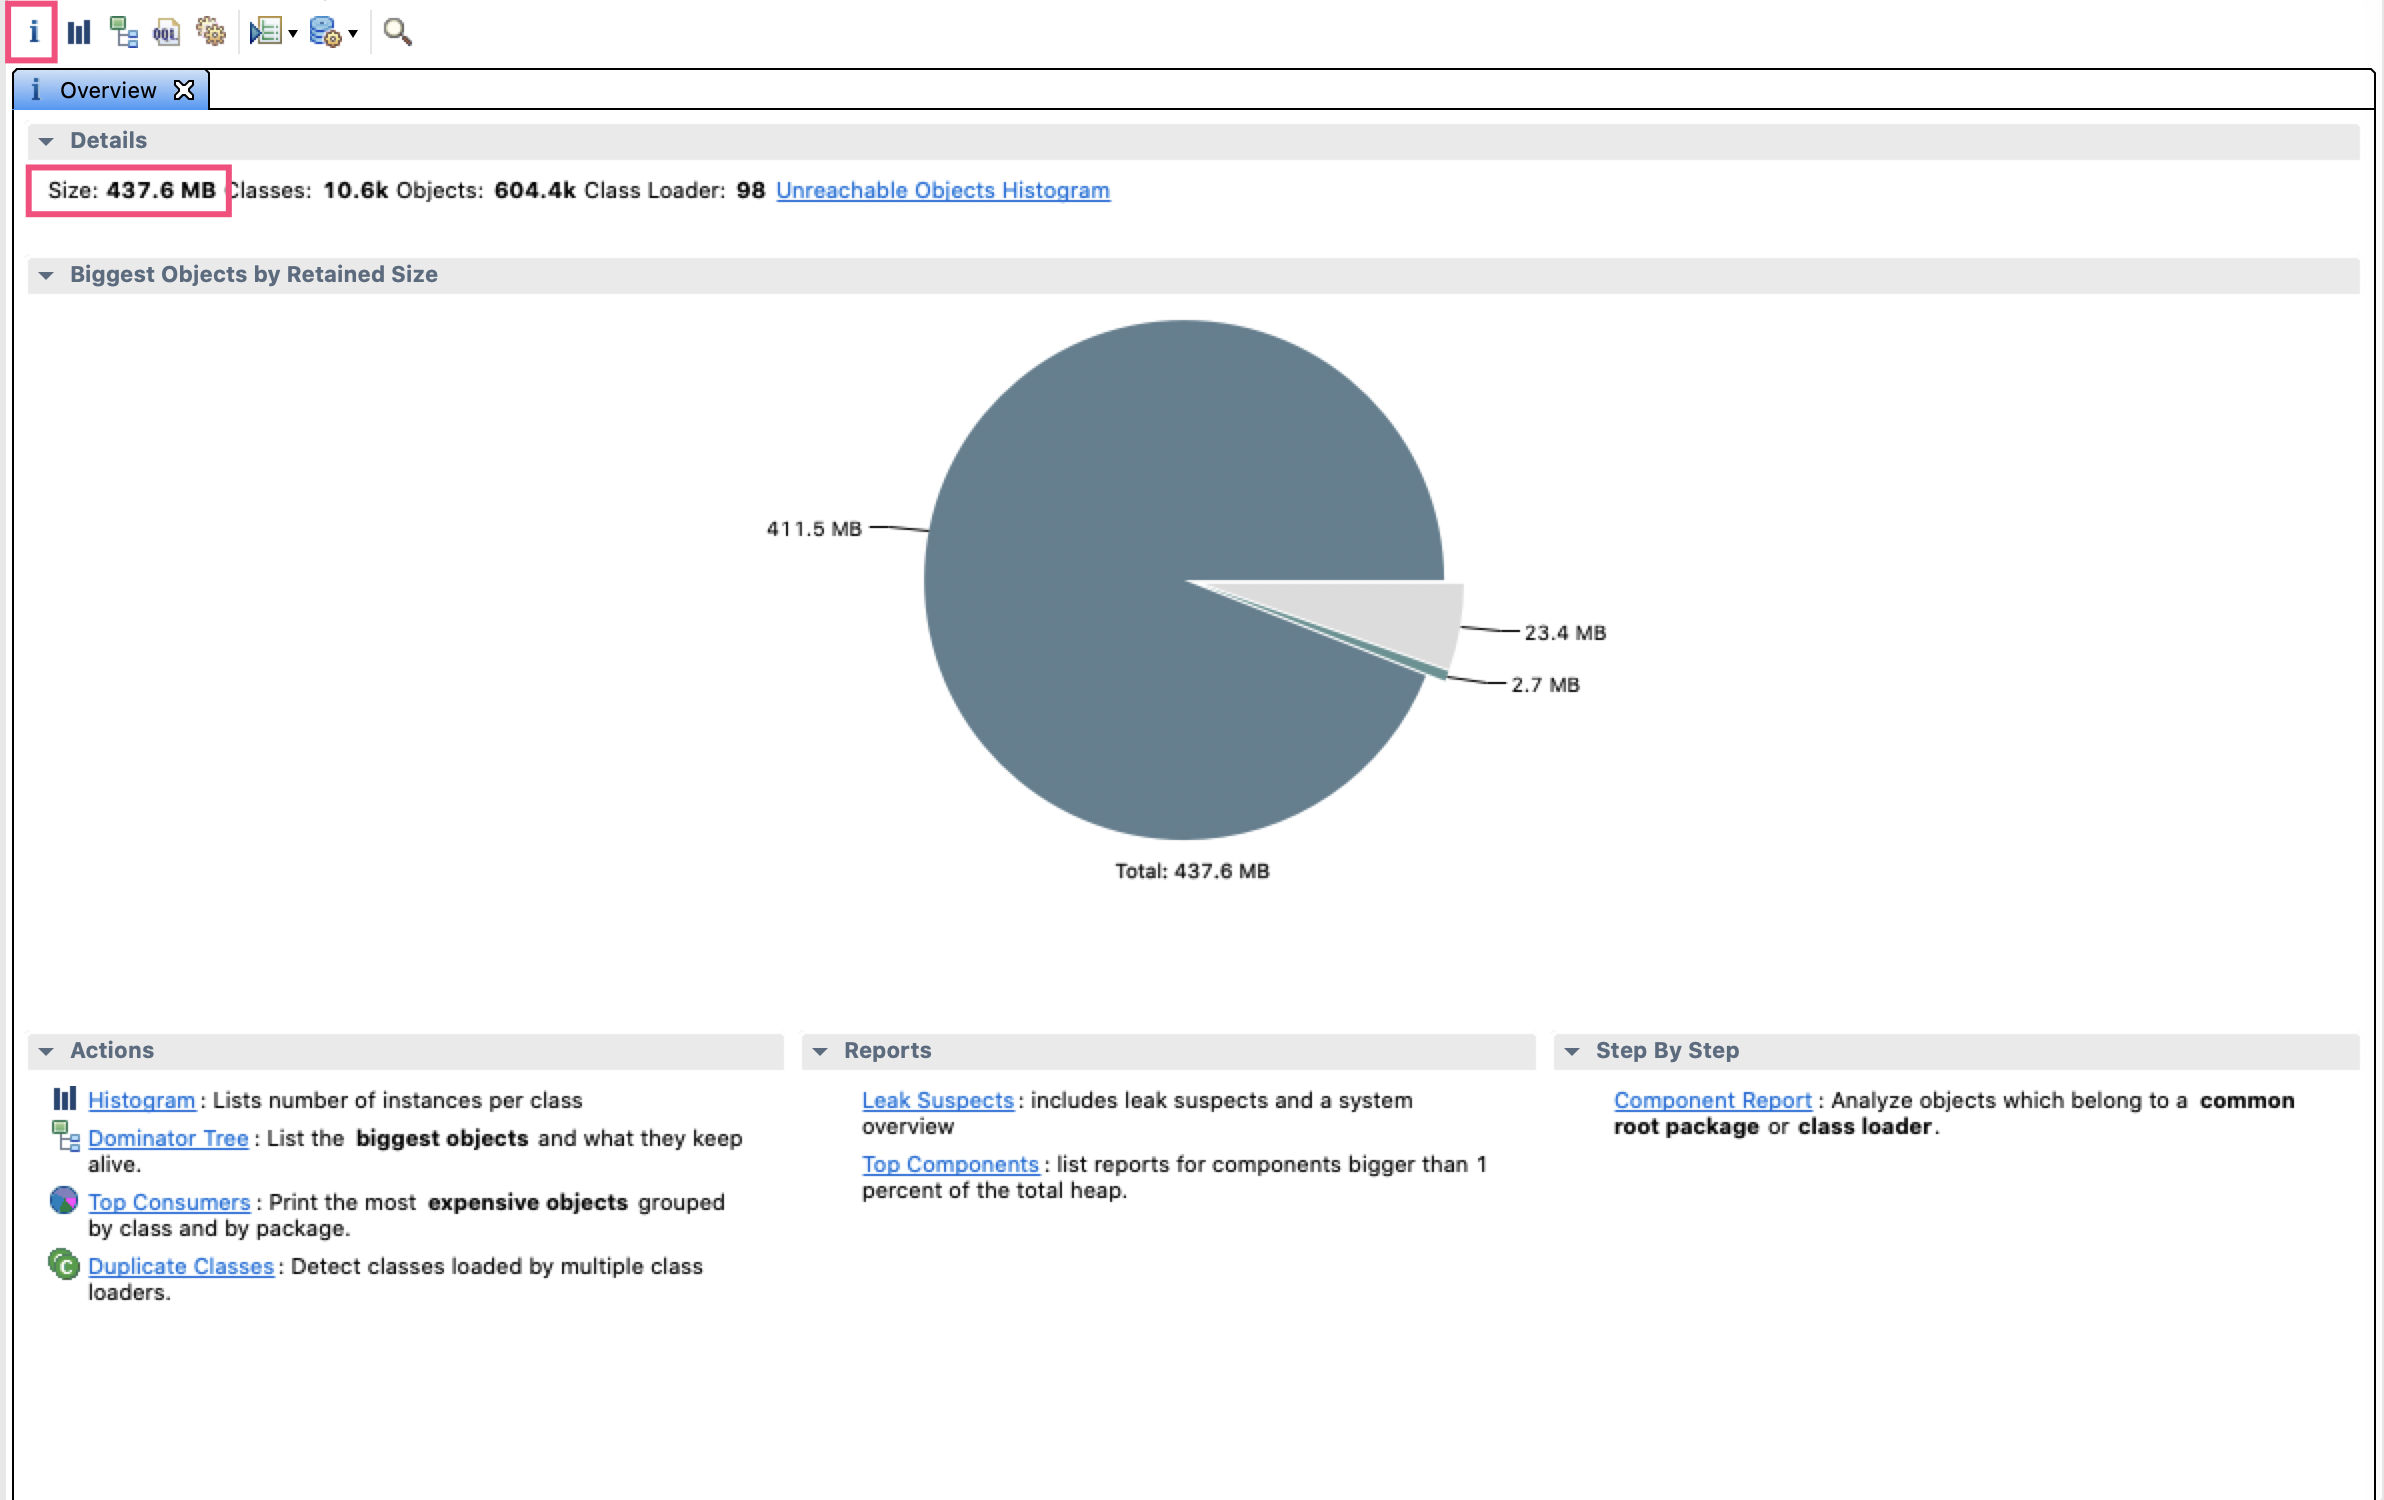Click the run expert system test icon
The width and height of the screenshot is (2384, 1500).
265,32
